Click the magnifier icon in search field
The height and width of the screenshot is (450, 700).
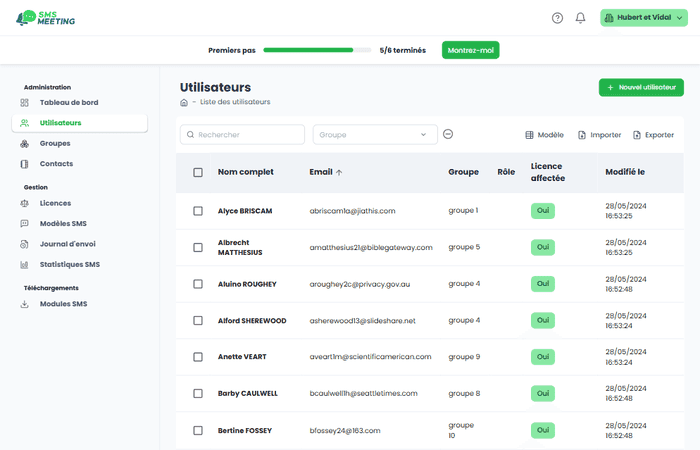point(190,134)
